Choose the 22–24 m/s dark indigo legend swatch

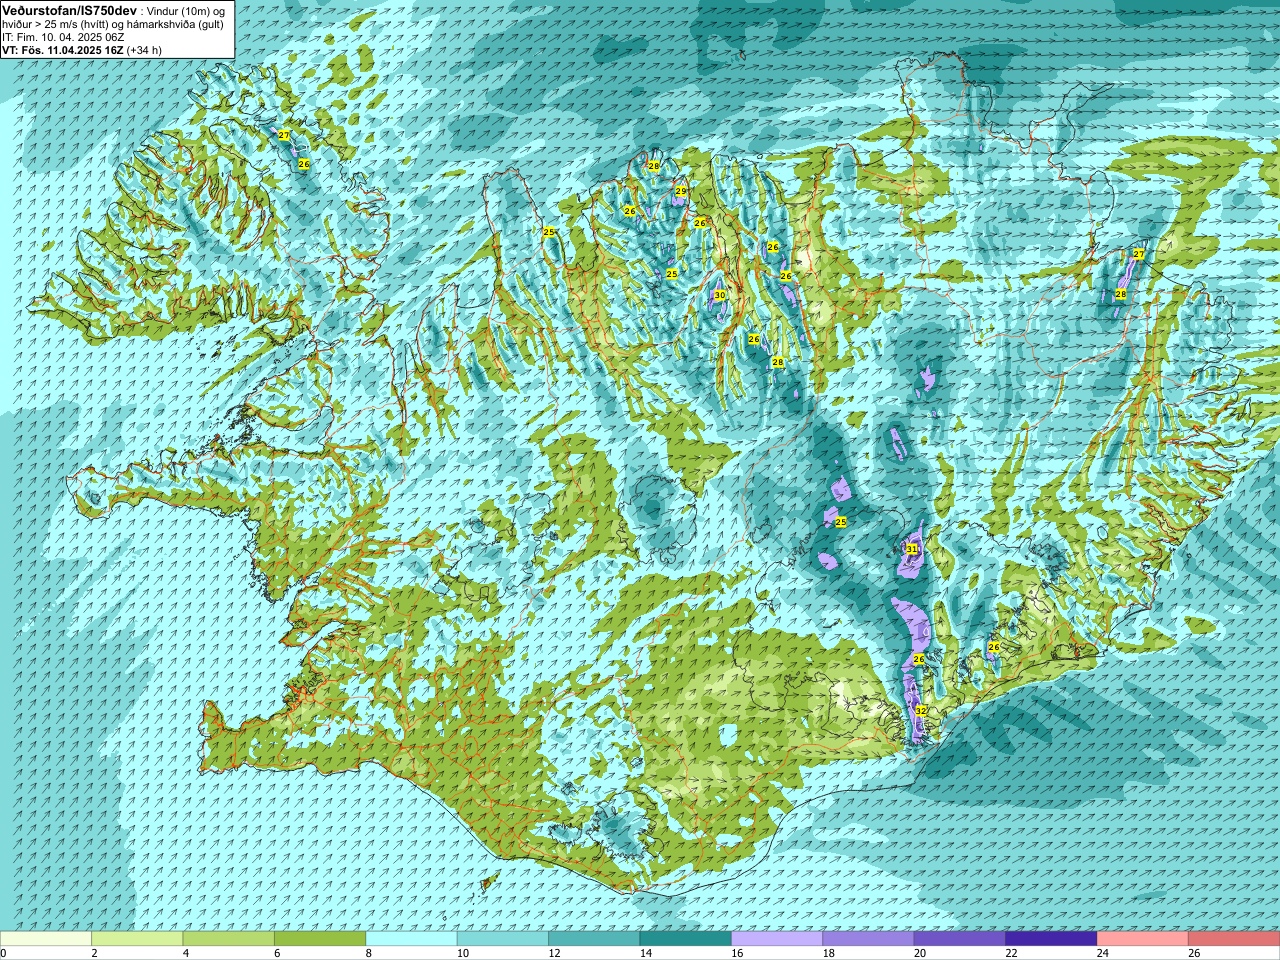(1051, 939)
